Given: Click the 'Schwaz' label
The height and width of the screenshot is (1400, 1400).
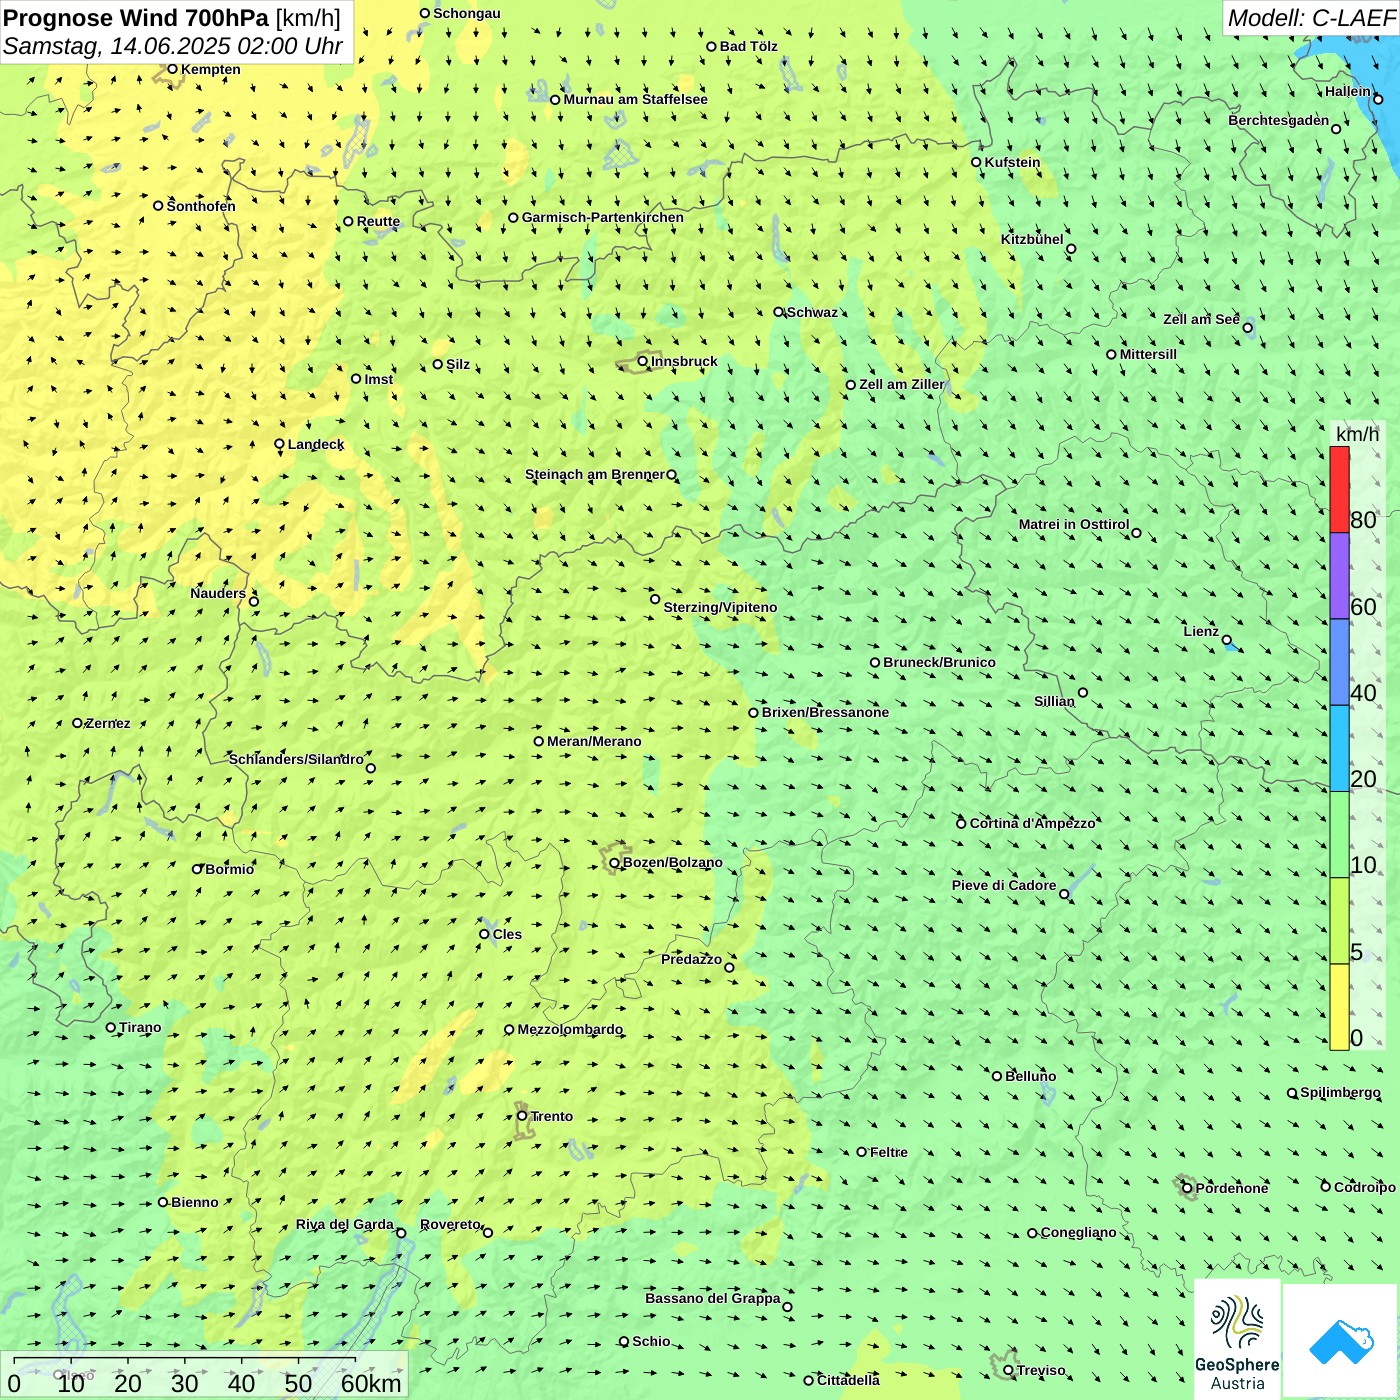Looking at the screenshot, I should (813, 312).
